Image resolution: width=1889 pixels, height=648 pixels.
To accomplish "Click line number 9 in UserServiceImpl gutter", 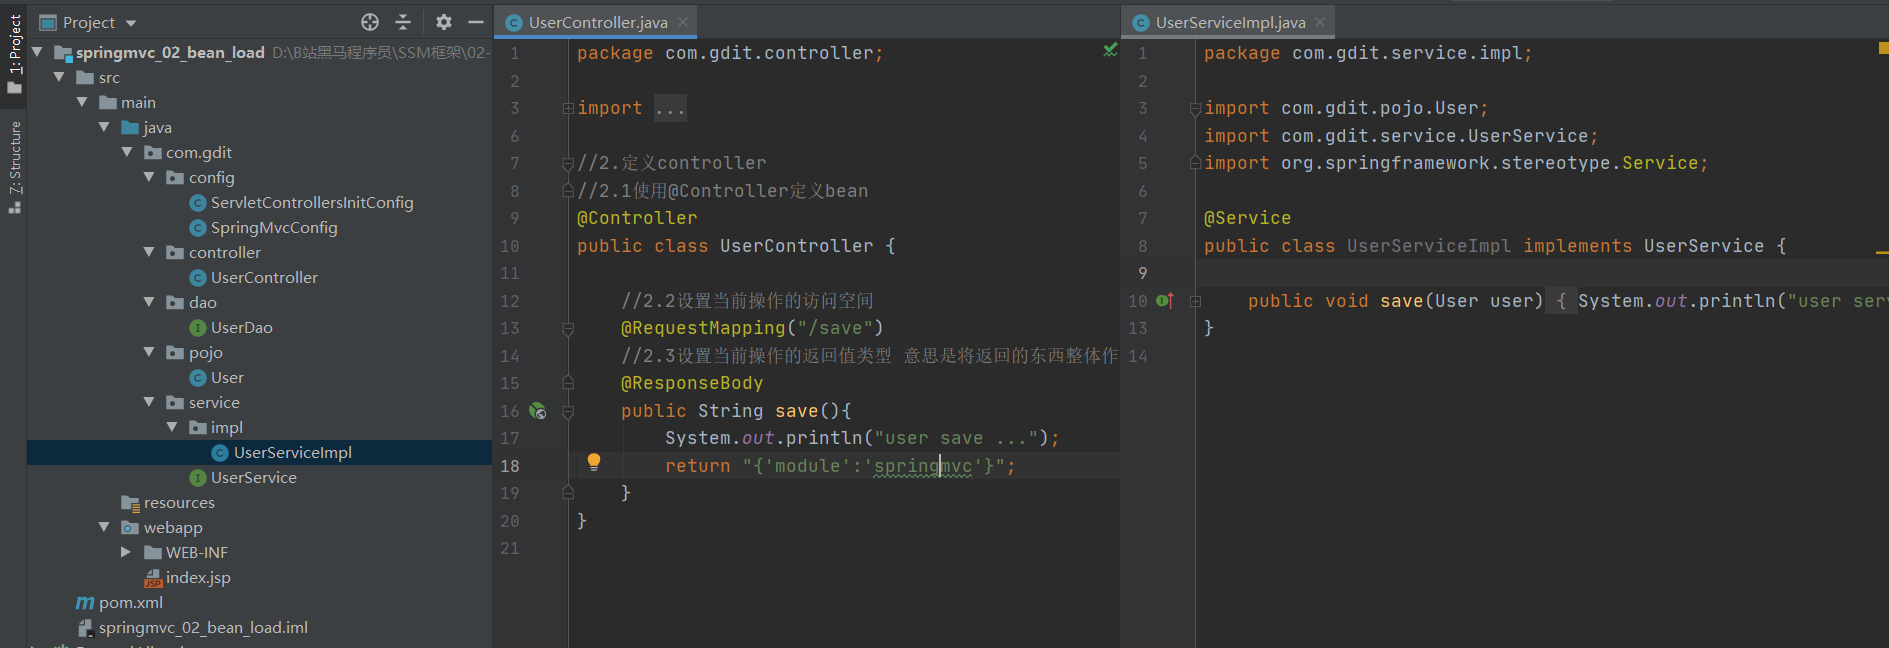I will (x=1143, y=273).
